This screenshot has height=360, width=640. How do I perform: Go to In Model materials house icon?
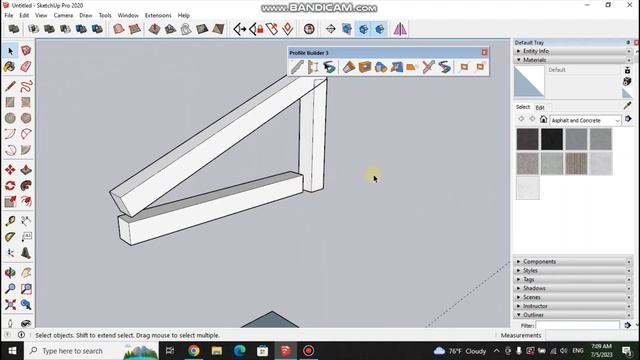[543, 119]
